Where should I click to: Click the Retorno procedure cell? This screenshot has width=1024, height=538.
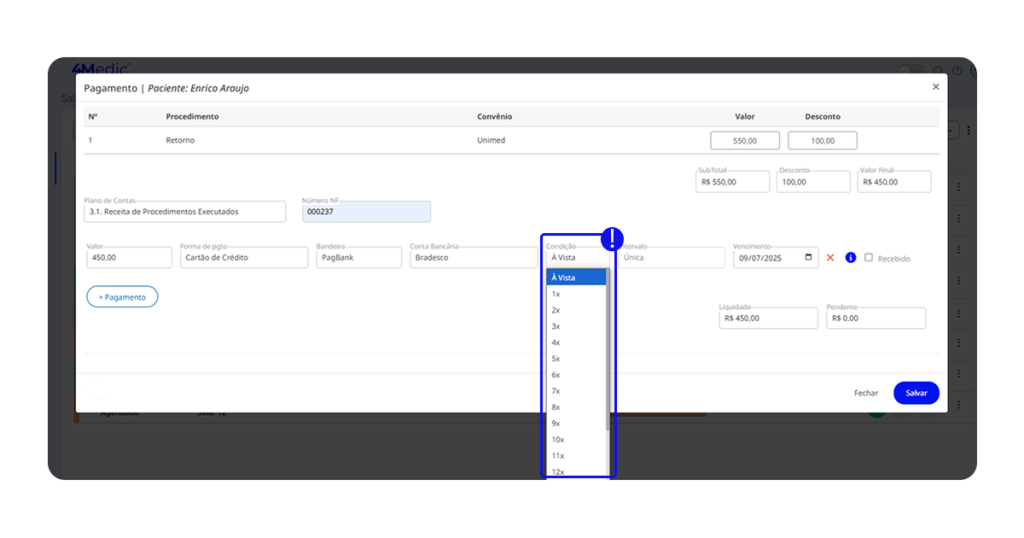(x=180, y=140)
